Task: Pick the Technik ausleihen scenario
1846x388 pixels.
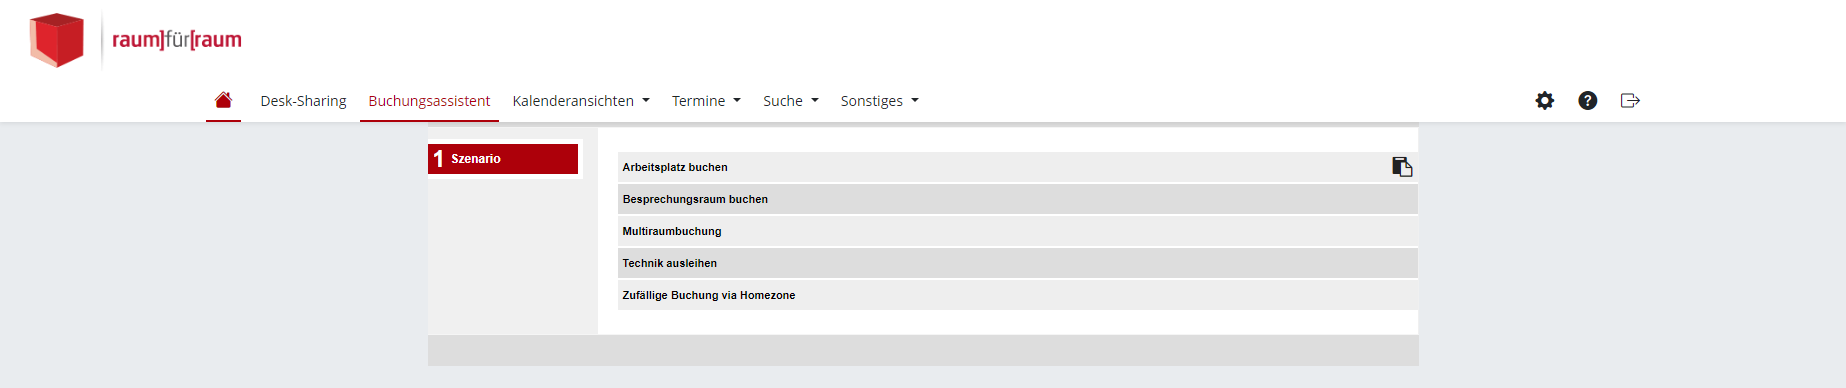Action: pyautogui.click(x=1017, y=263)
